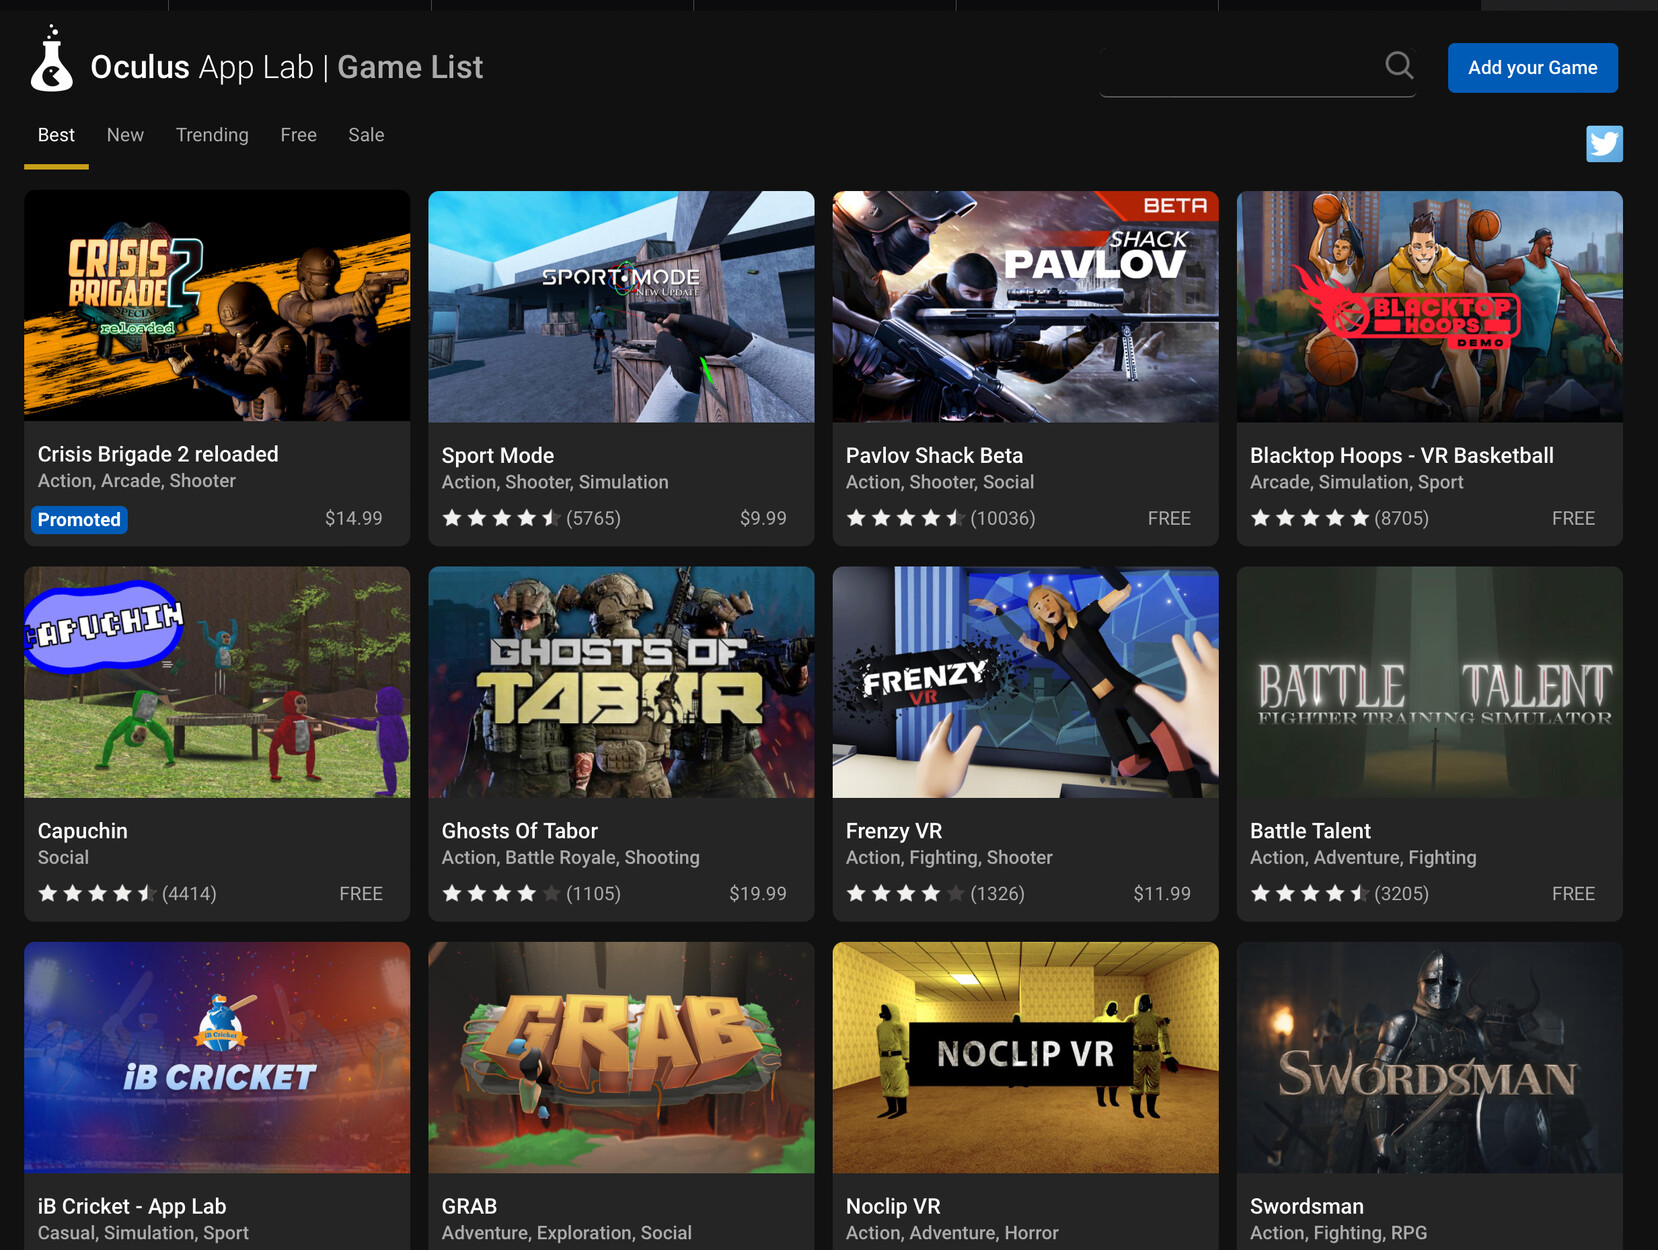Click the (4414) review count
This screenshot has height=1250, width=1658.
click(x=189, y=893)
